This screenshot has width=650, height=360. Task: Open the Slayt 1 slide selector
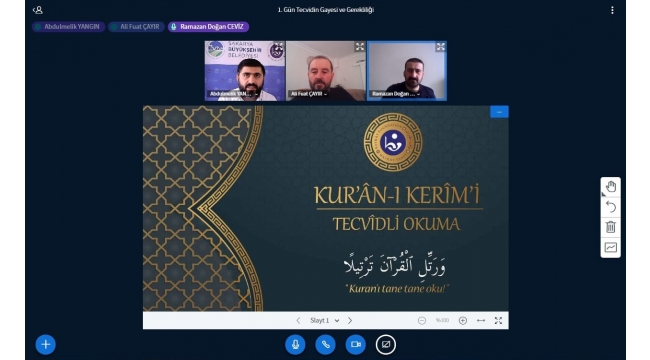tap(325, 321)
